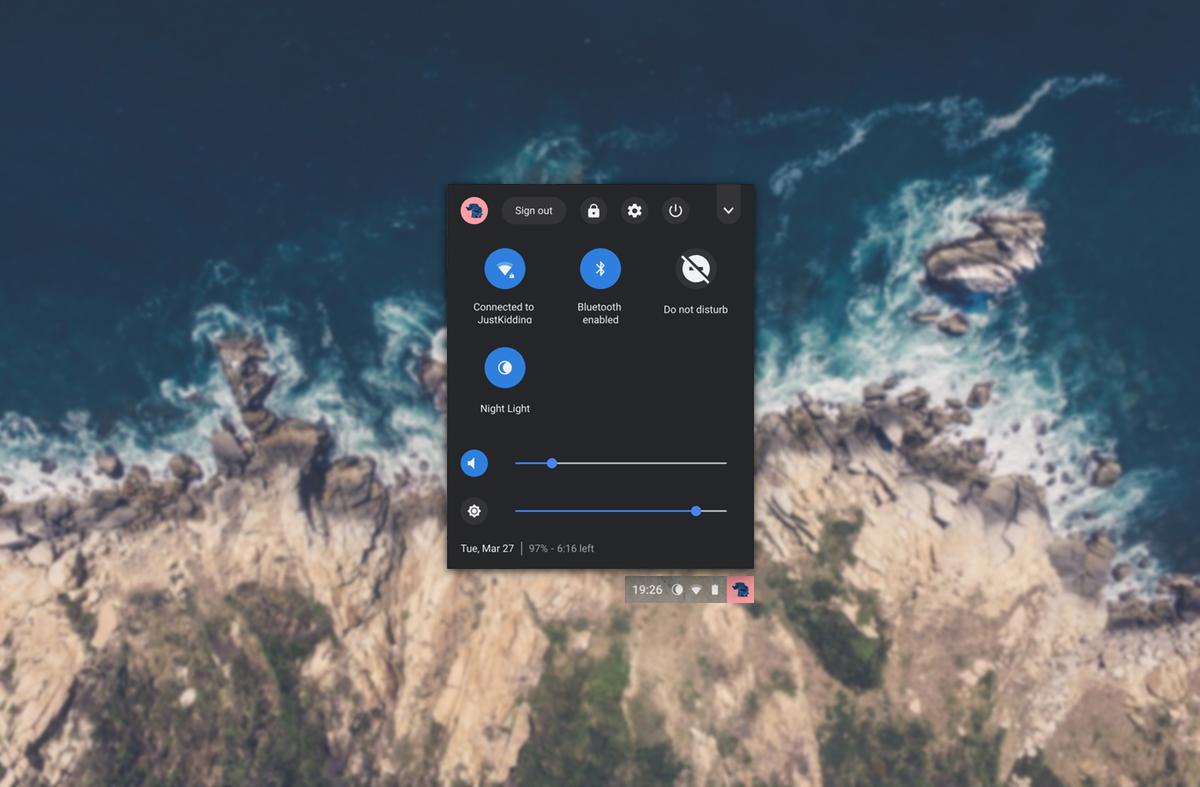
Task: Turn off Night Light toggle
Action: click(504, 368)
